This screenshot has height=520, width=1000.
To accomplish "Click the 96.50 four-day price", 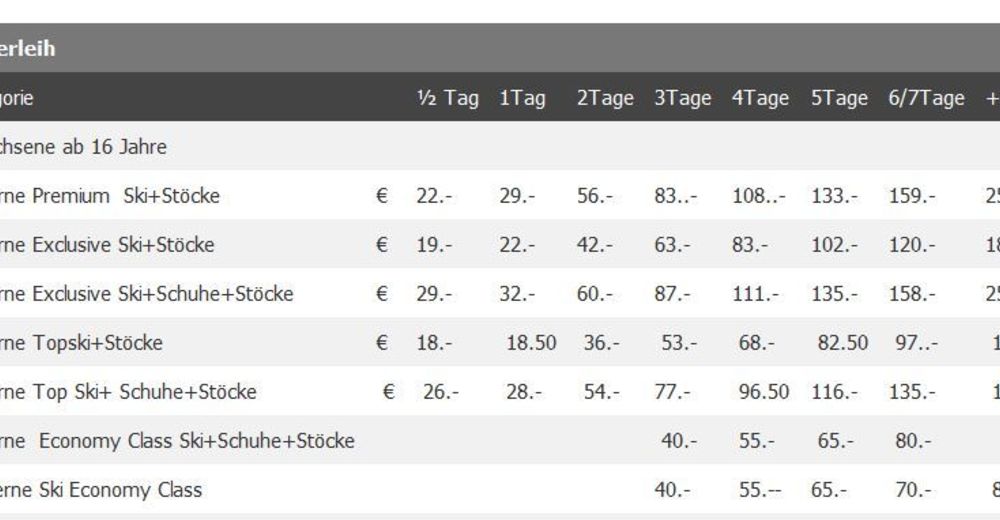I will point(763,392).
